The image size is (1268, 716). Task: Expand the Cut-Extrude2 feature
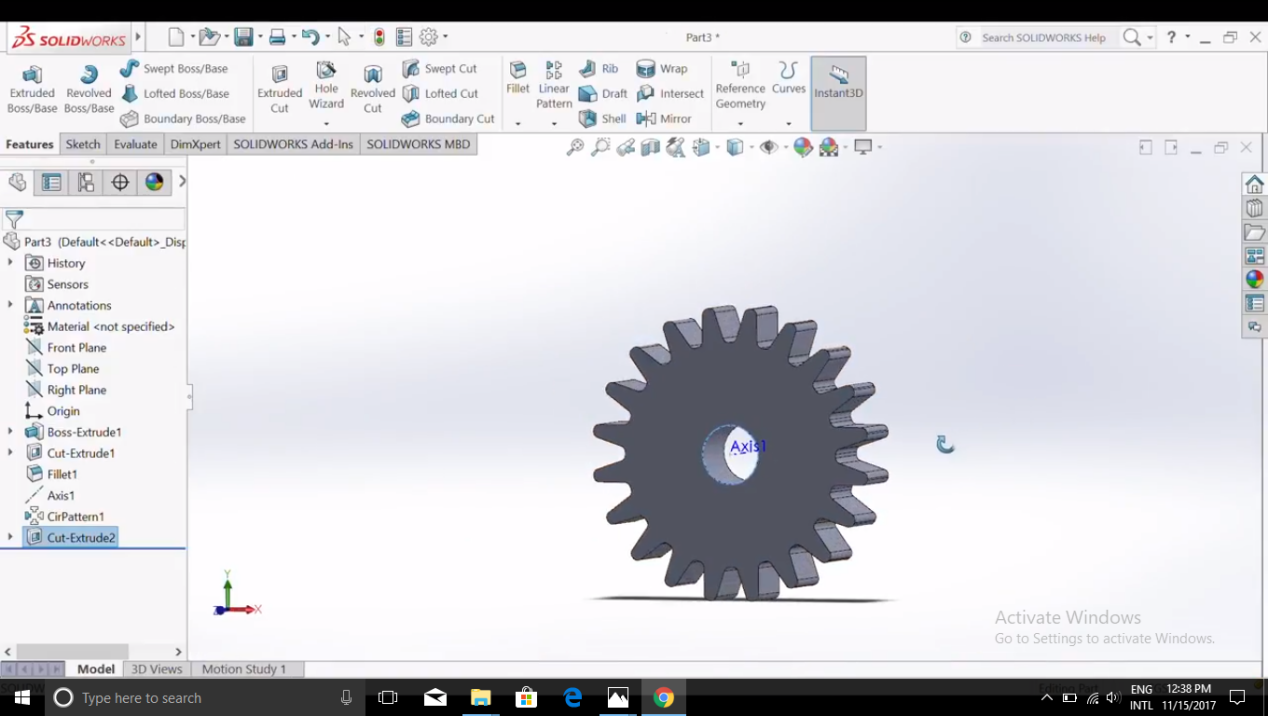[x=10, y=537]
